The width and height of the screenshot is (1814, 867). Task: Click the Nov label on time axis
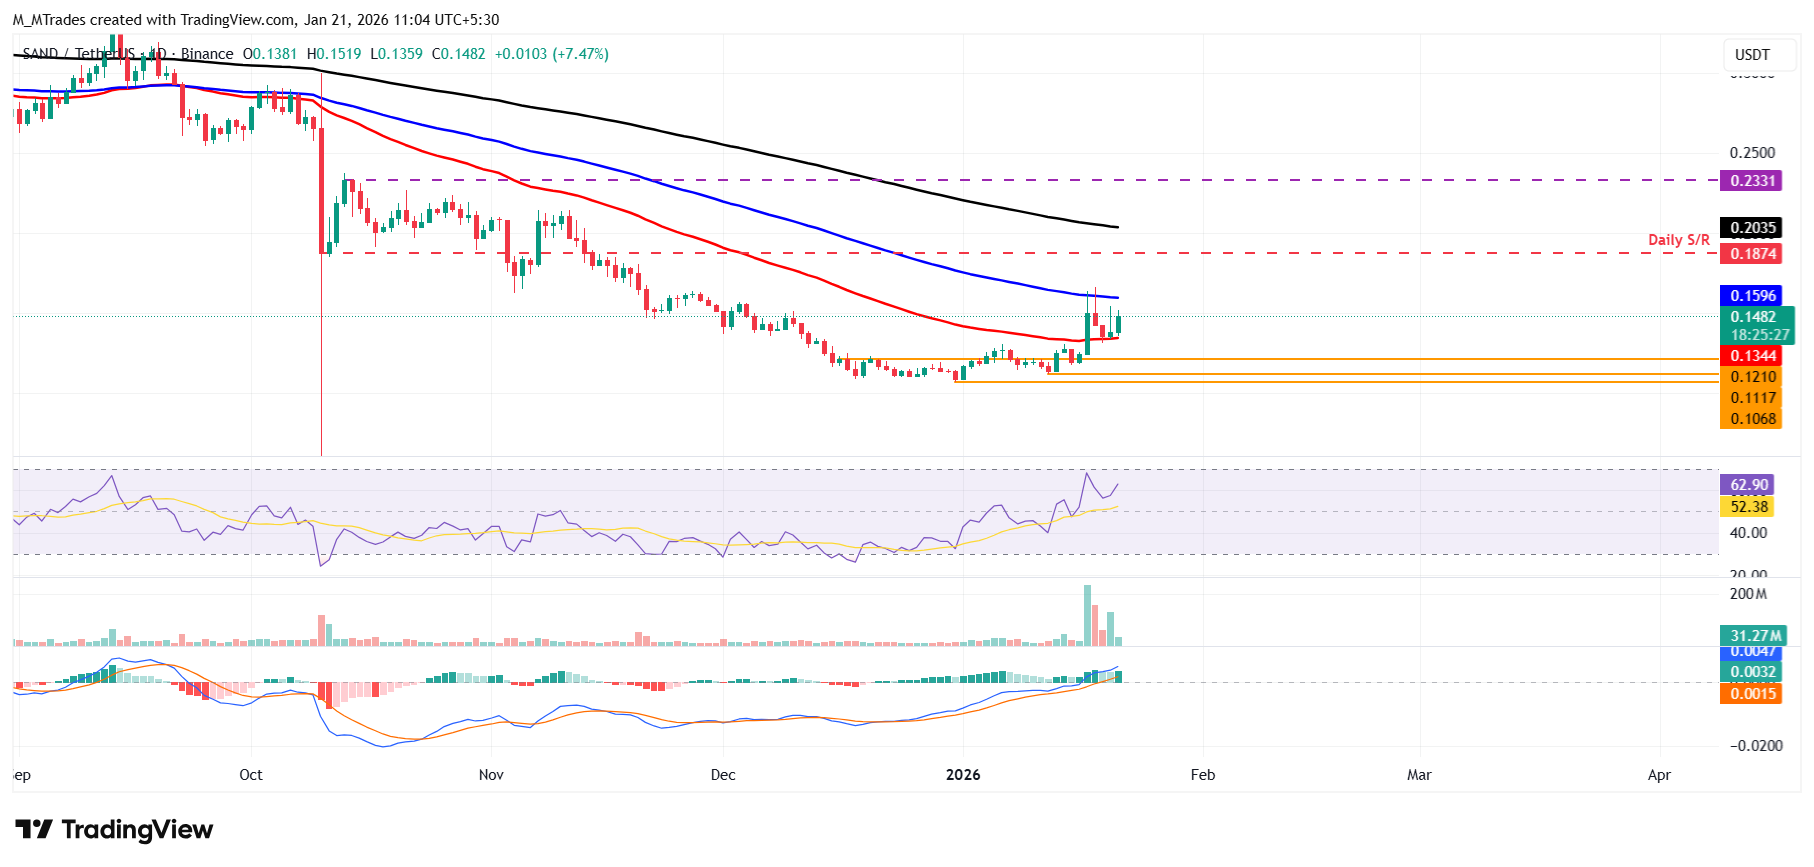coord(491,775)
